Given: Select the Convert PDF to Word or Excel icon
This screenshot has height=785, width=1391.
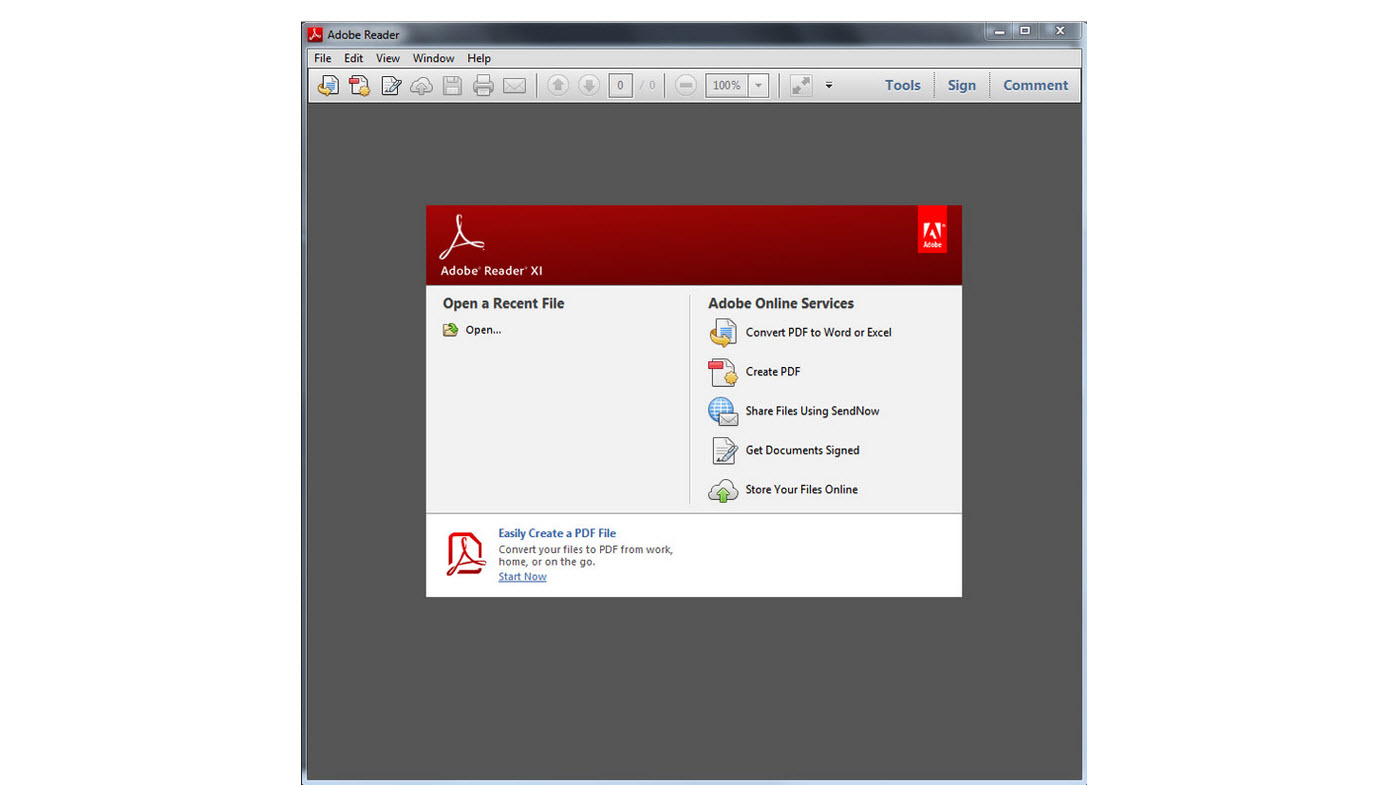Looking at the screenshot, I should point(722,332).
